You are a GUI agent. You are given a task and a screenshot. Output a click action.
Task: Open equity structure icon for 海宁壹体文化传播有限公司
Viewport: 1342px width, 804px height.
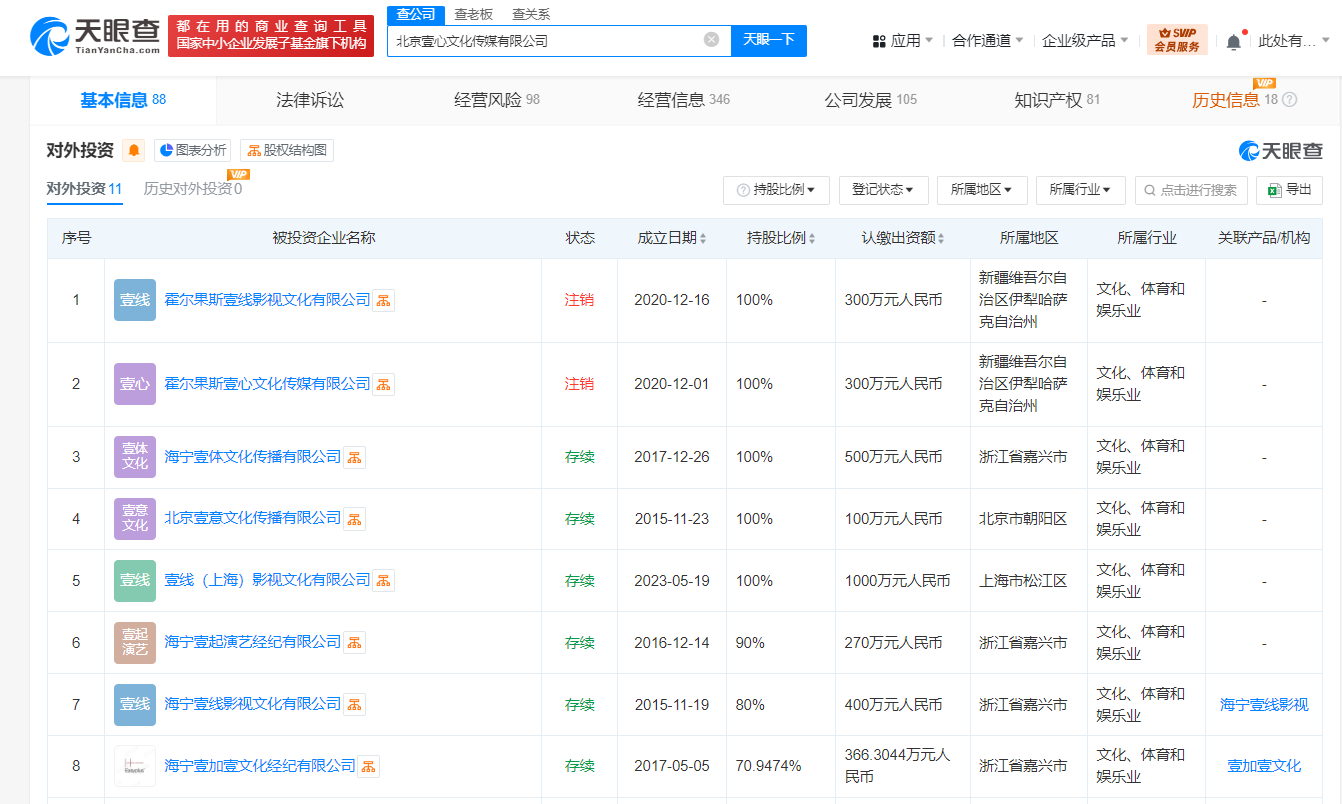tap(355, 457)
